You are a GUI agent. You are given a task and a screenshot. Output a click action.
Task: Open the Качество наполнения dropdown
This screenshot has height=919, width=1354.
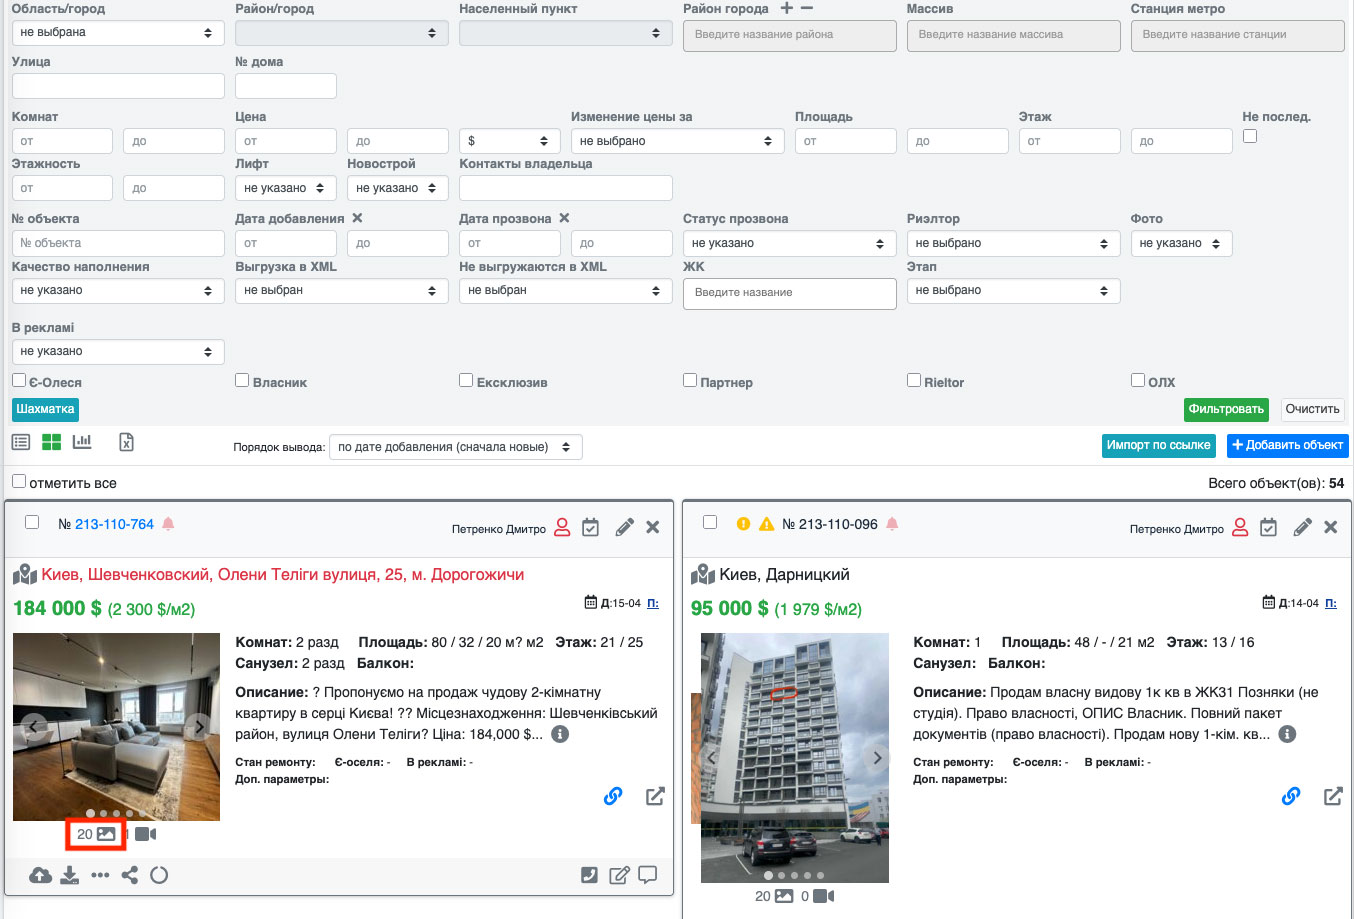tap(118, 290)
